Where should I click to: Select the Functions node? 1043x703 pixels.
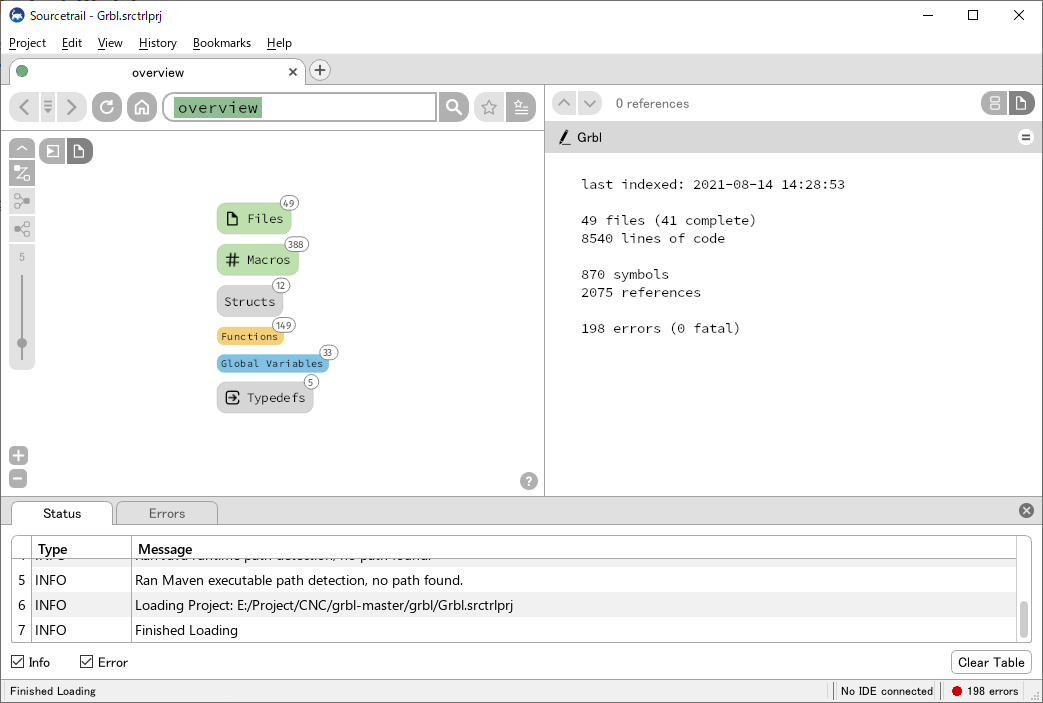249,337
